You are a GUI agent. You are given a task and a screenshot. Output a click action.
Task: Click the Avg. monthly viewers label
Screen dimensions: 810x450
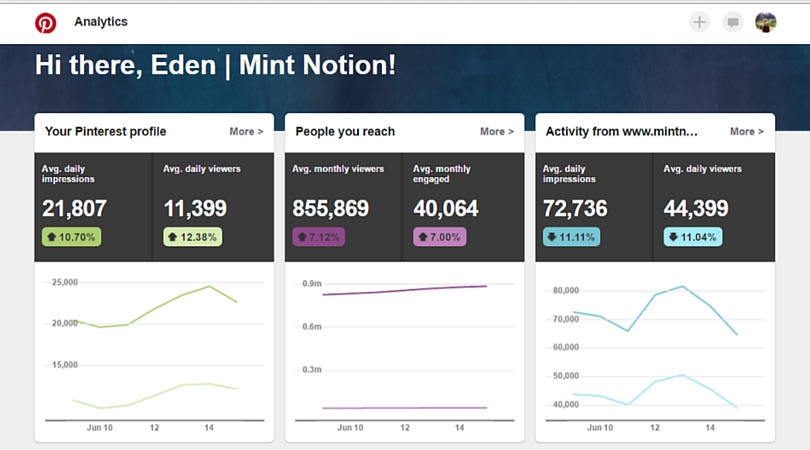(338, 169)
